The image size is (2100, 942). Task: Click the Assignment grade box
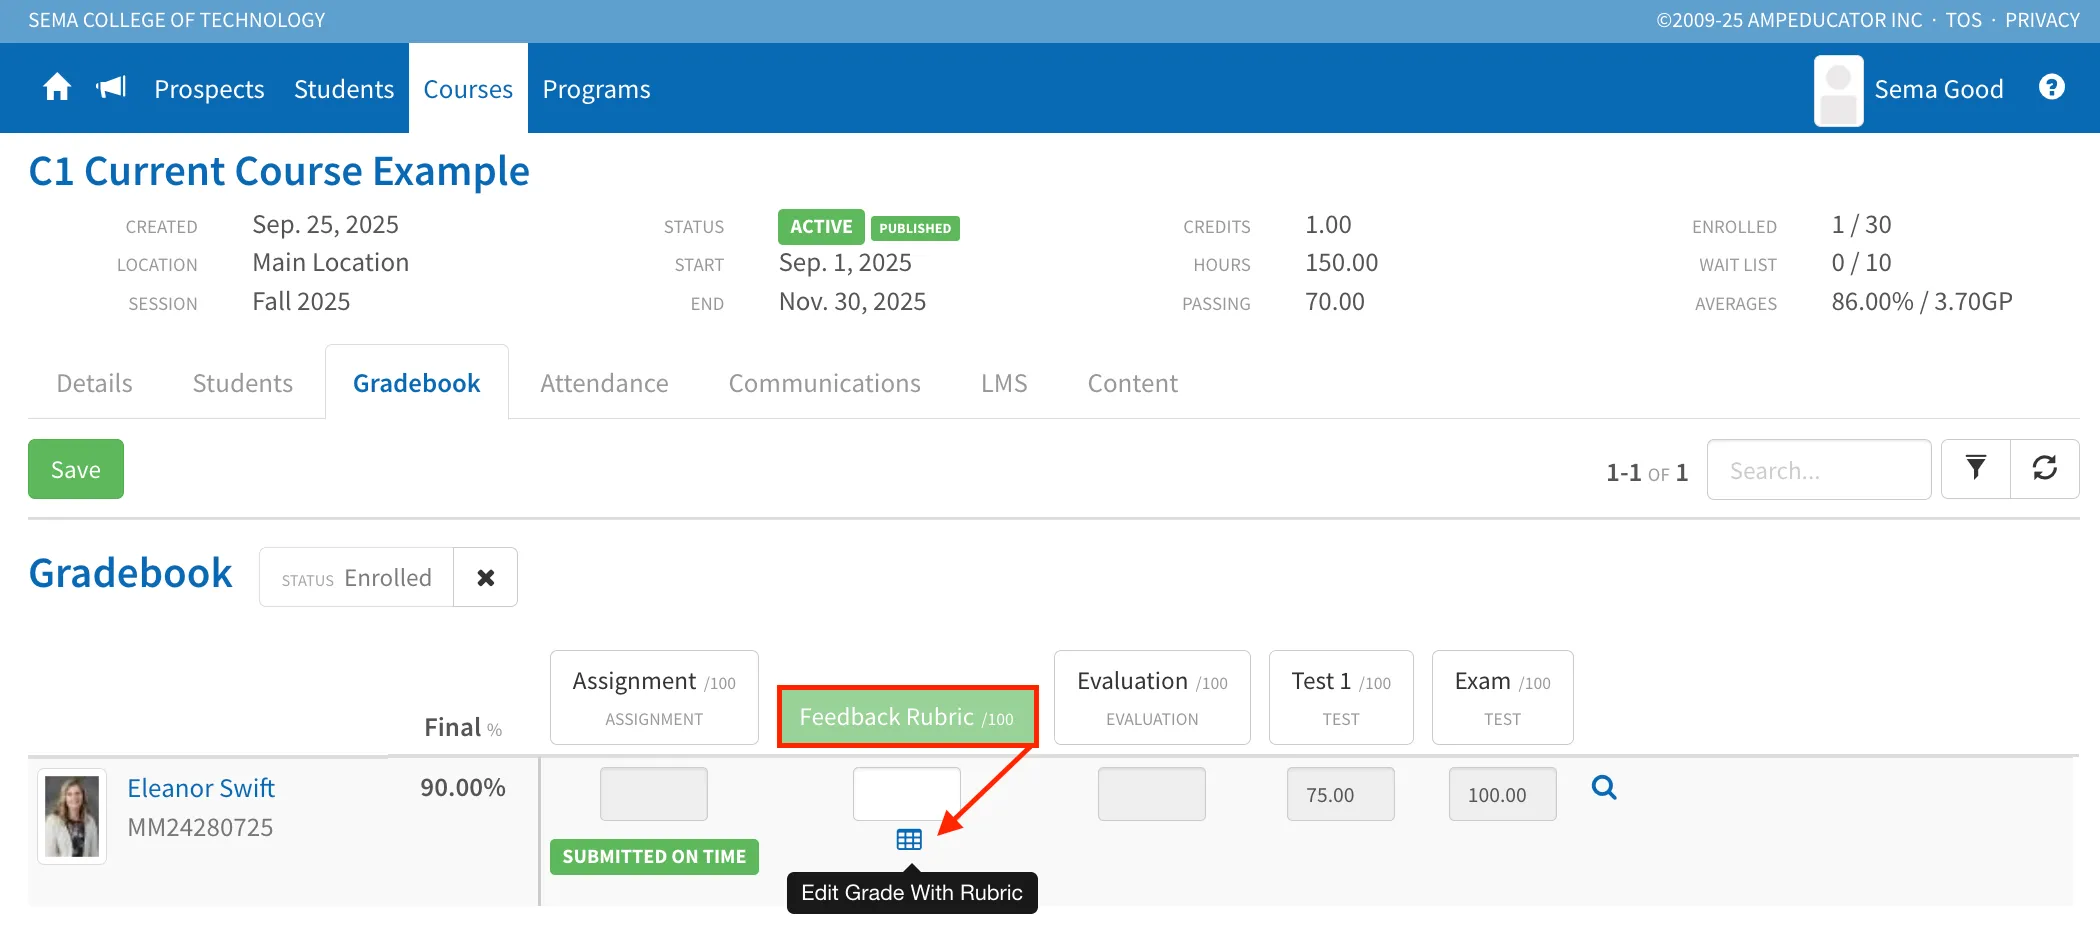click(x=654, y=794)
